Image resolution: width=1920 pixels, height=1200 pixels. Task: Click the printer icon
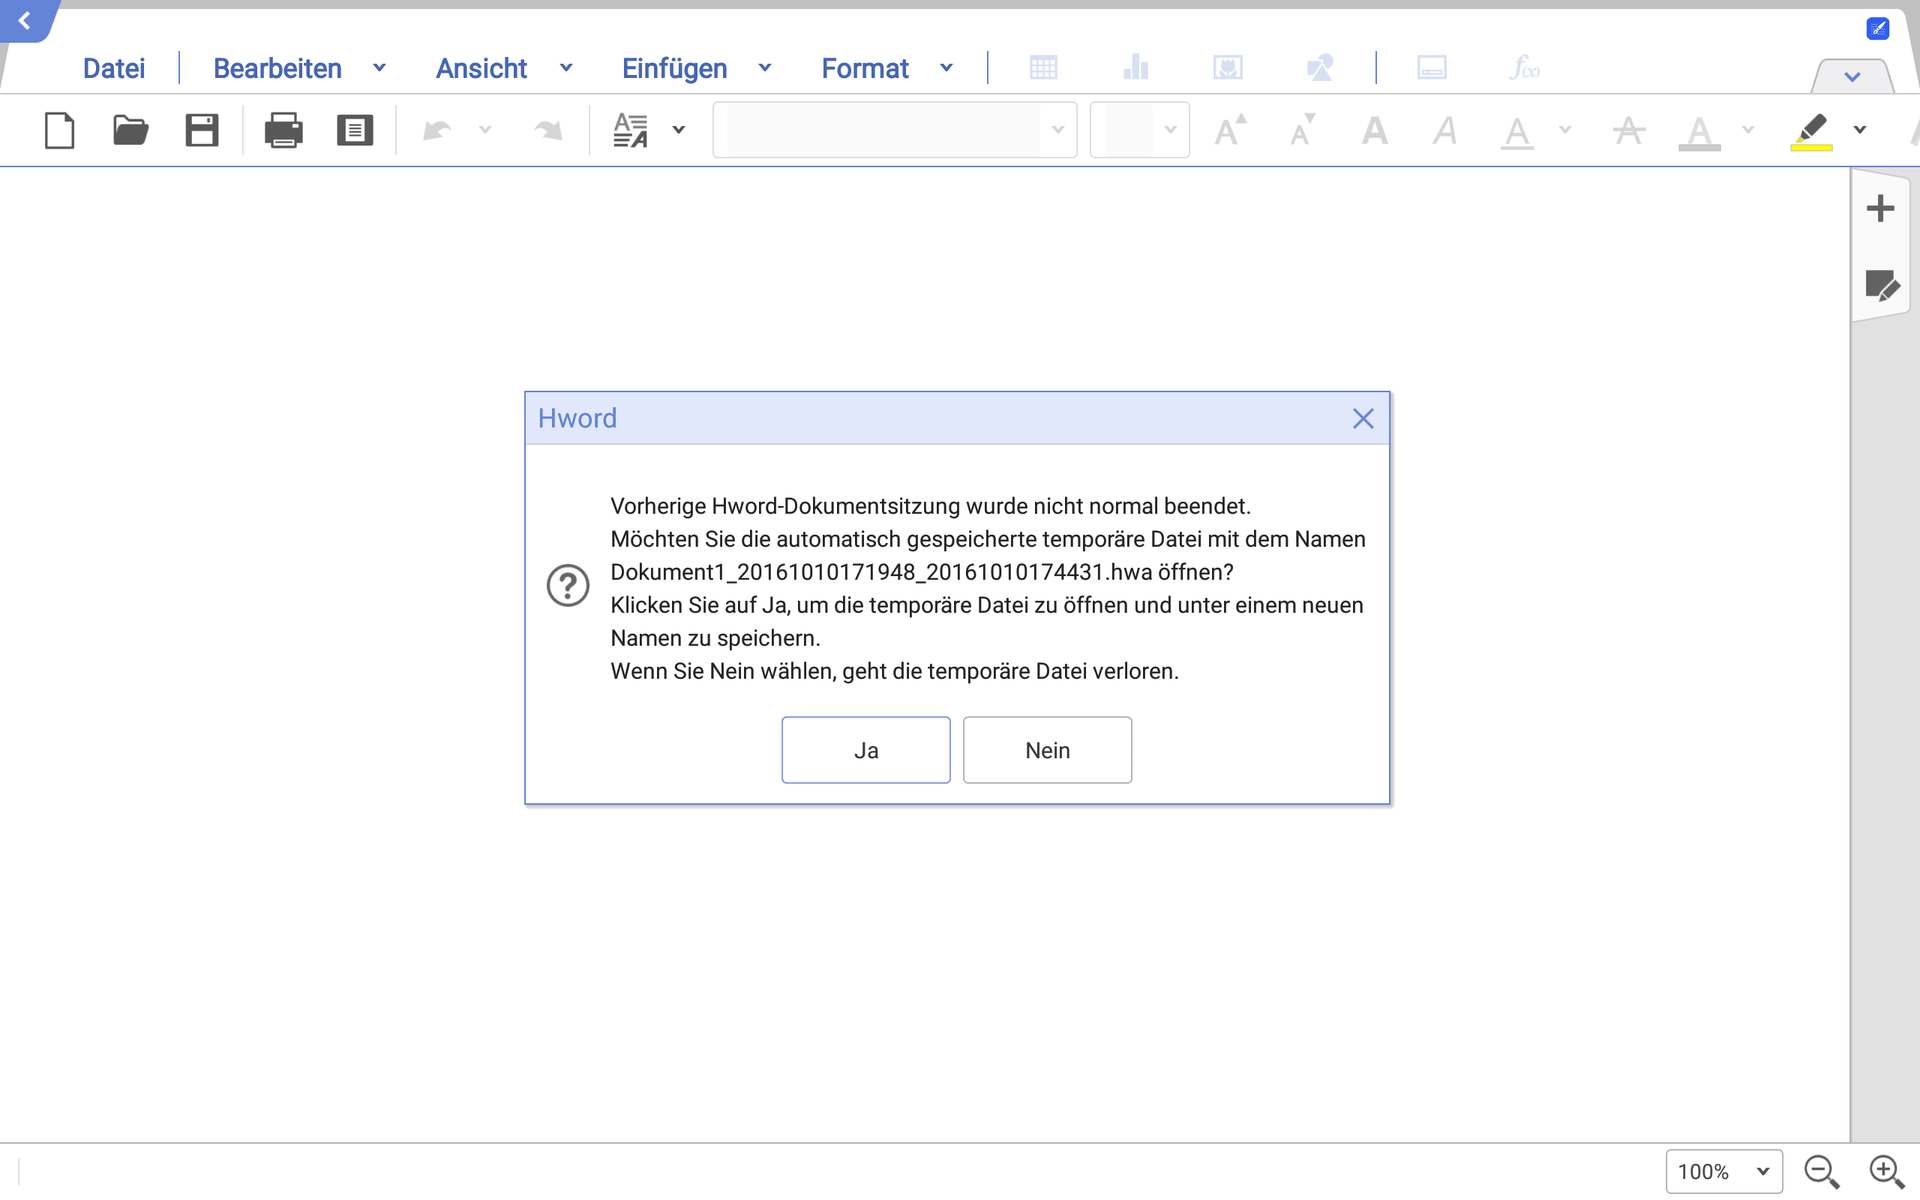pyautogui.click(x=283, y=130)
